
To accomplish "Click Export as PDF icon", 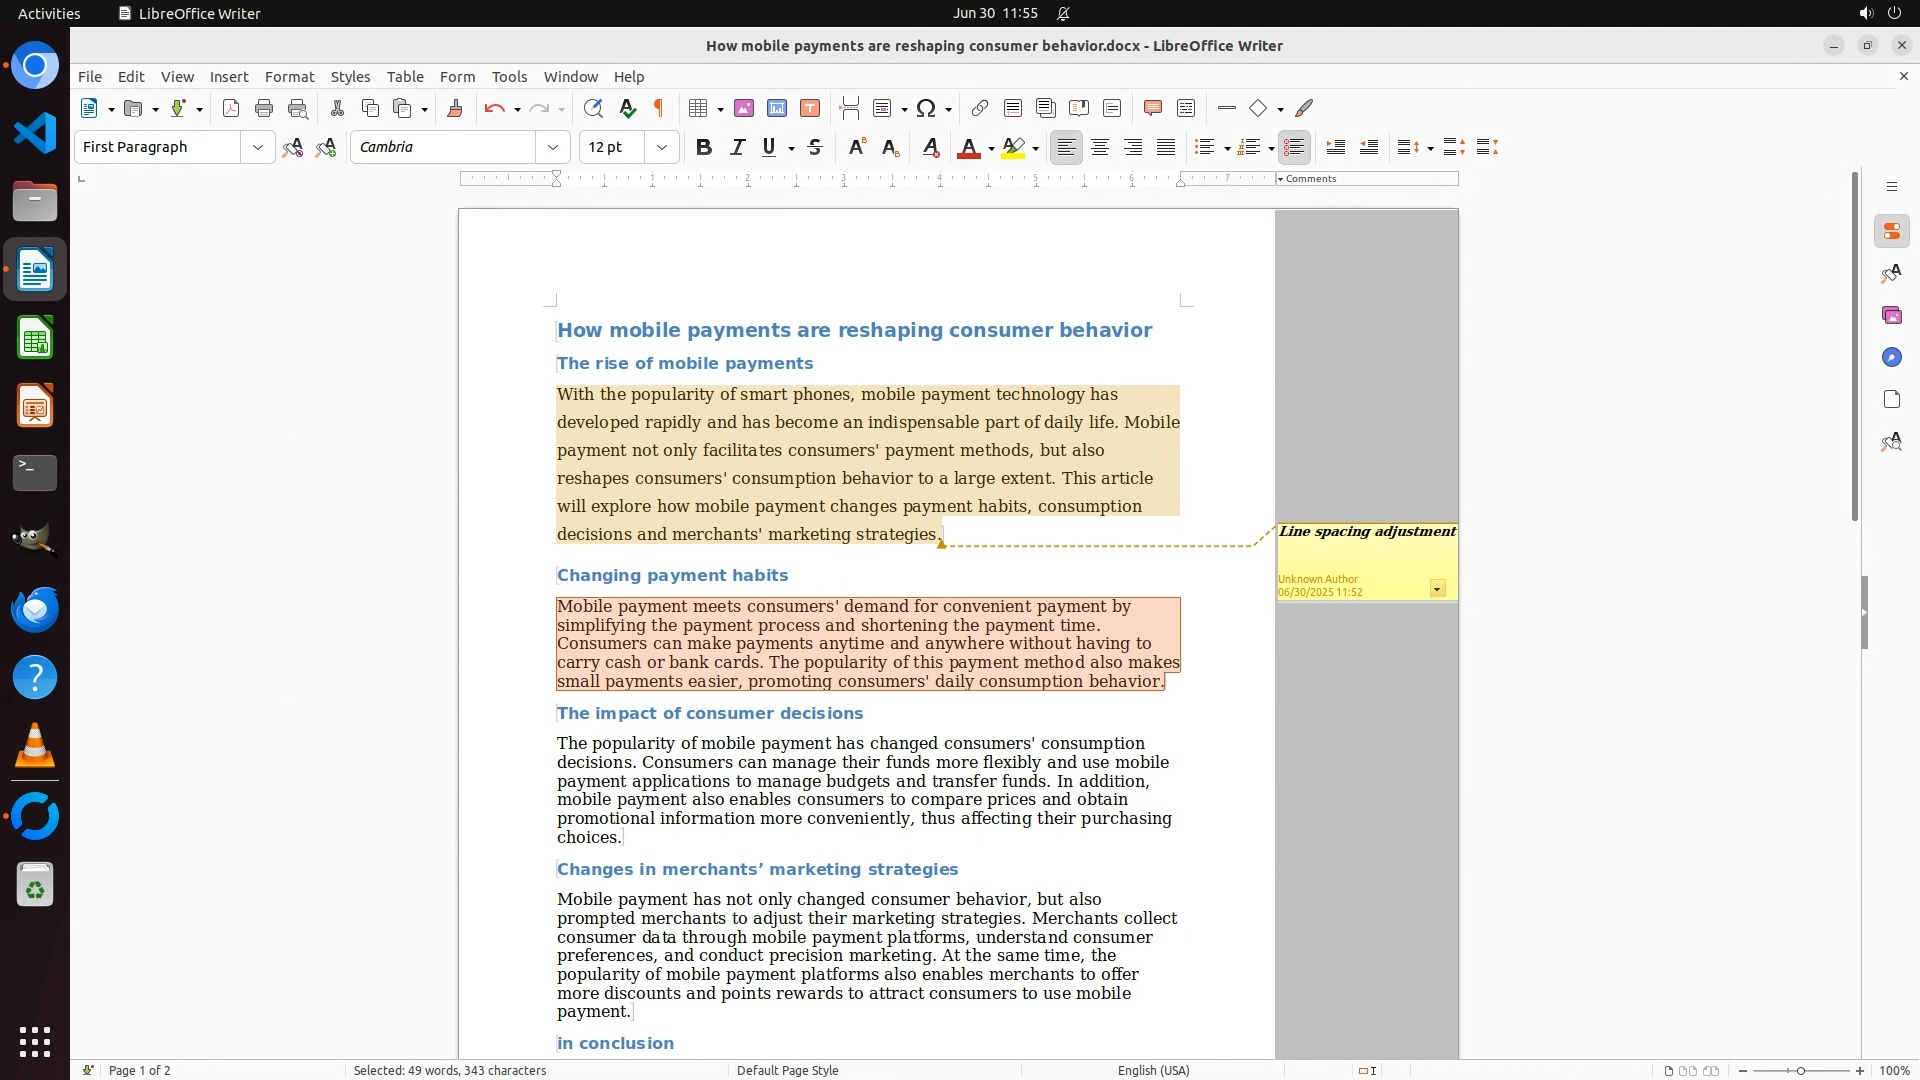I will pos(231,108).
